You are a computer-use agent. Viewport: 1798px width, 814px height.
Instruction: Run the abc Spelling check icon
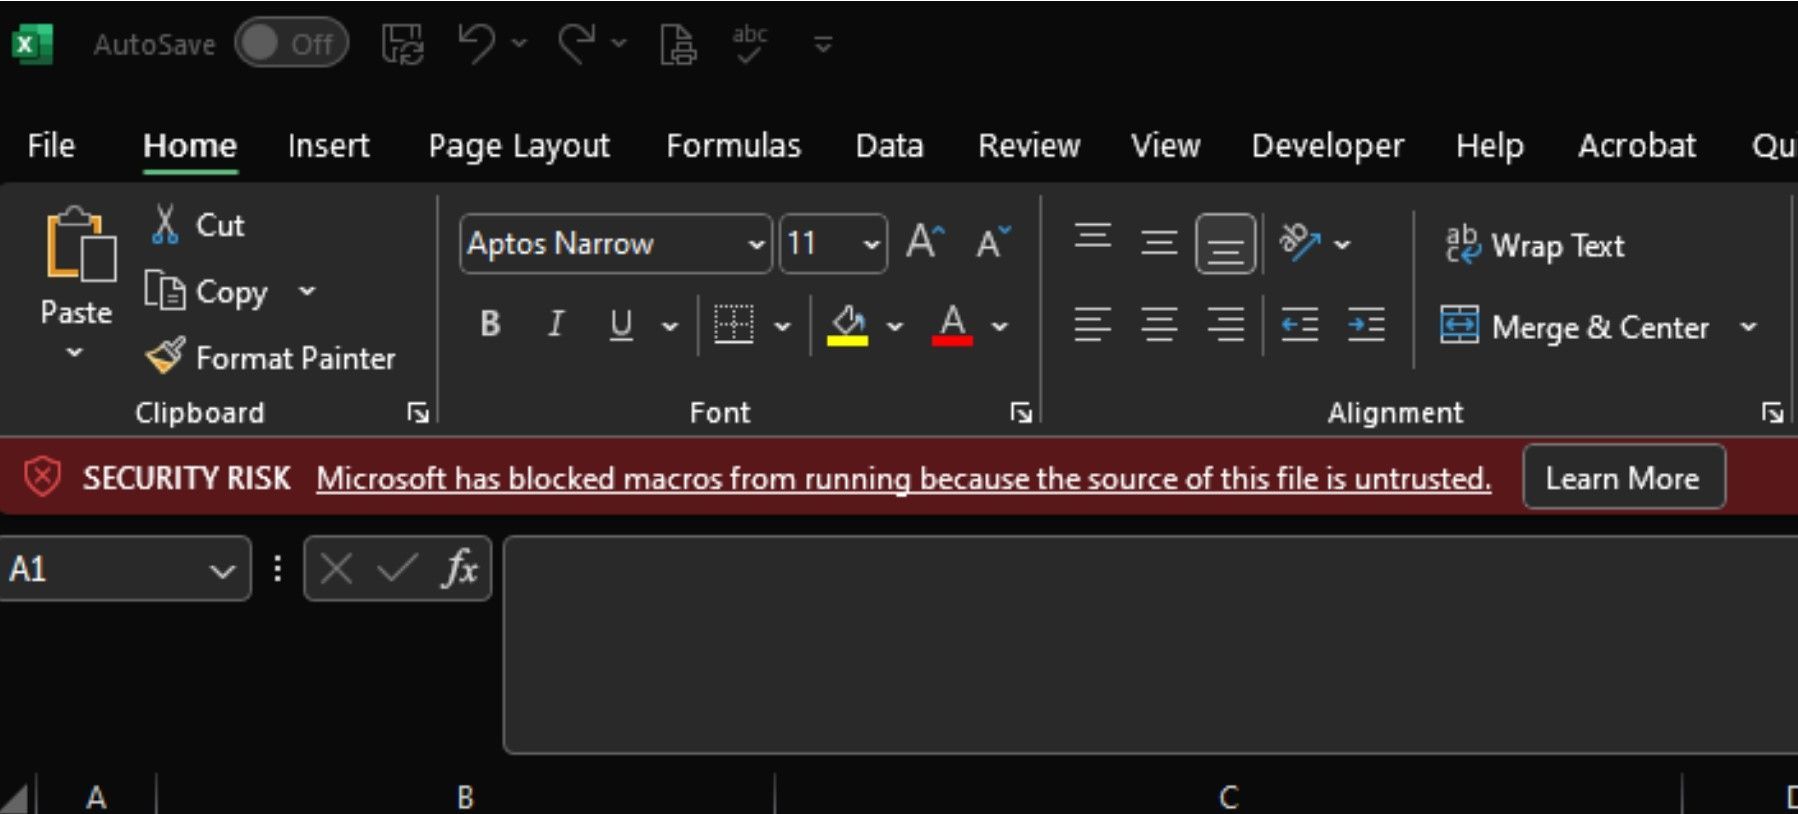[750, 44]
